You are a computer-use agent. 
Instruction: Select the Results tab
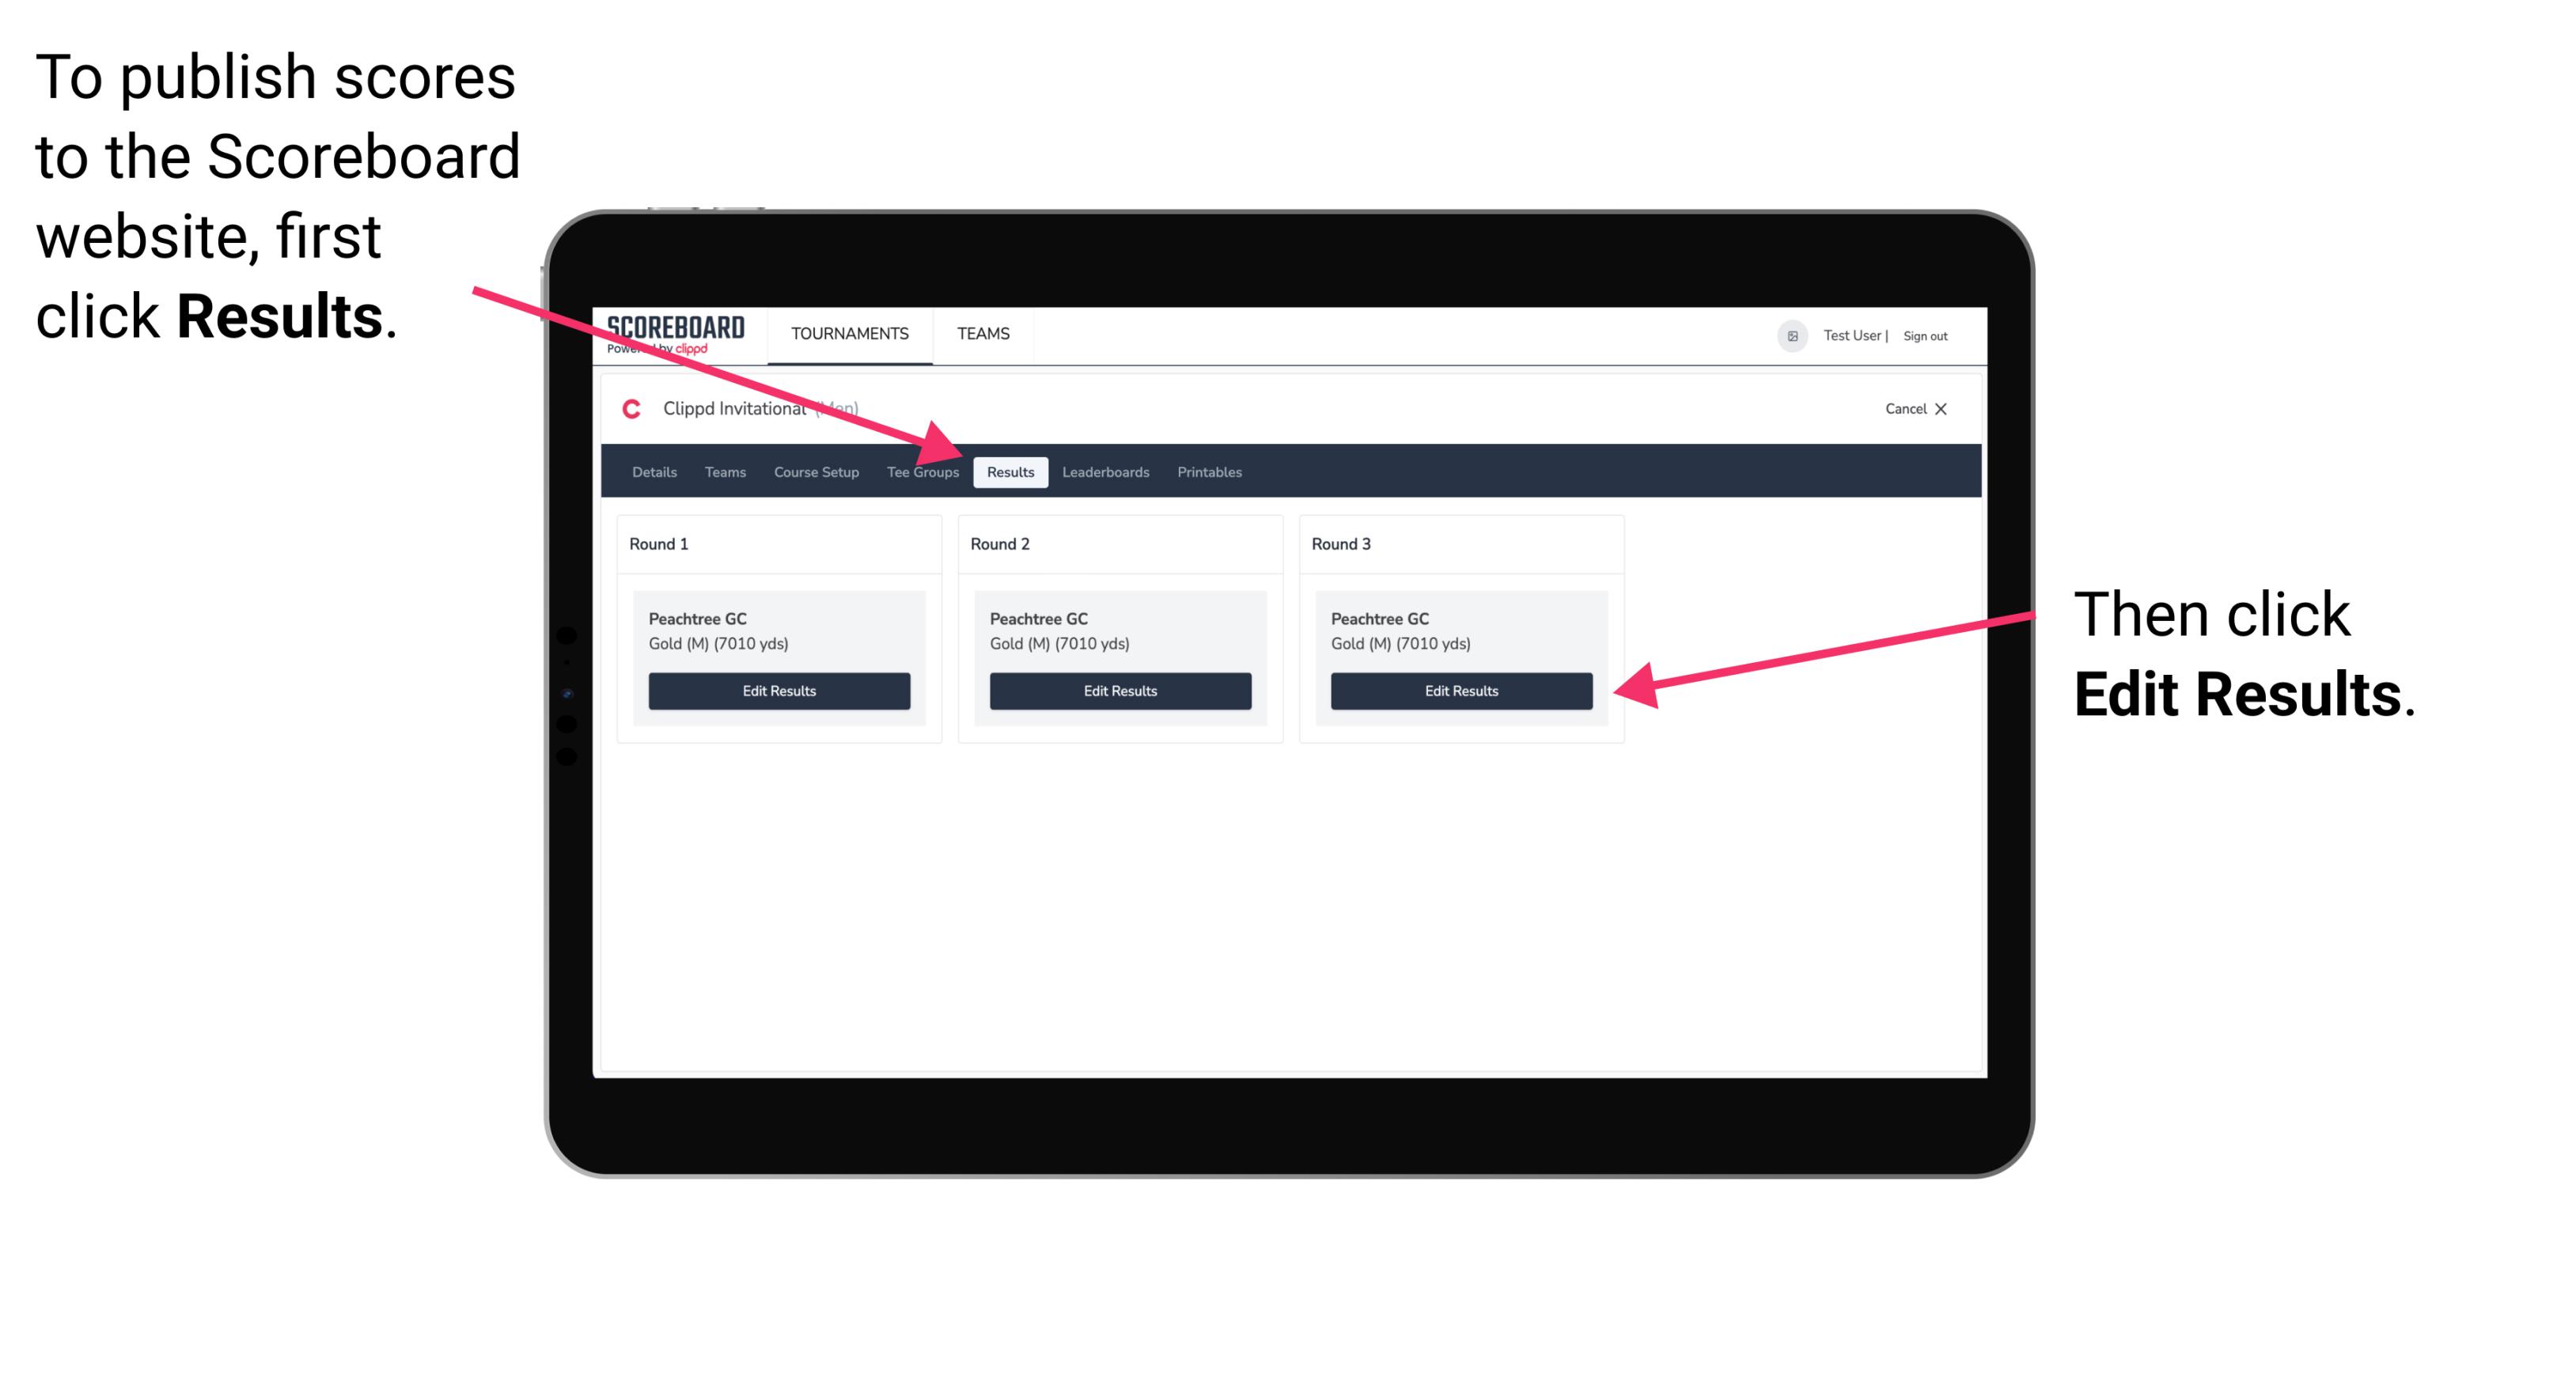[1007, 471]
